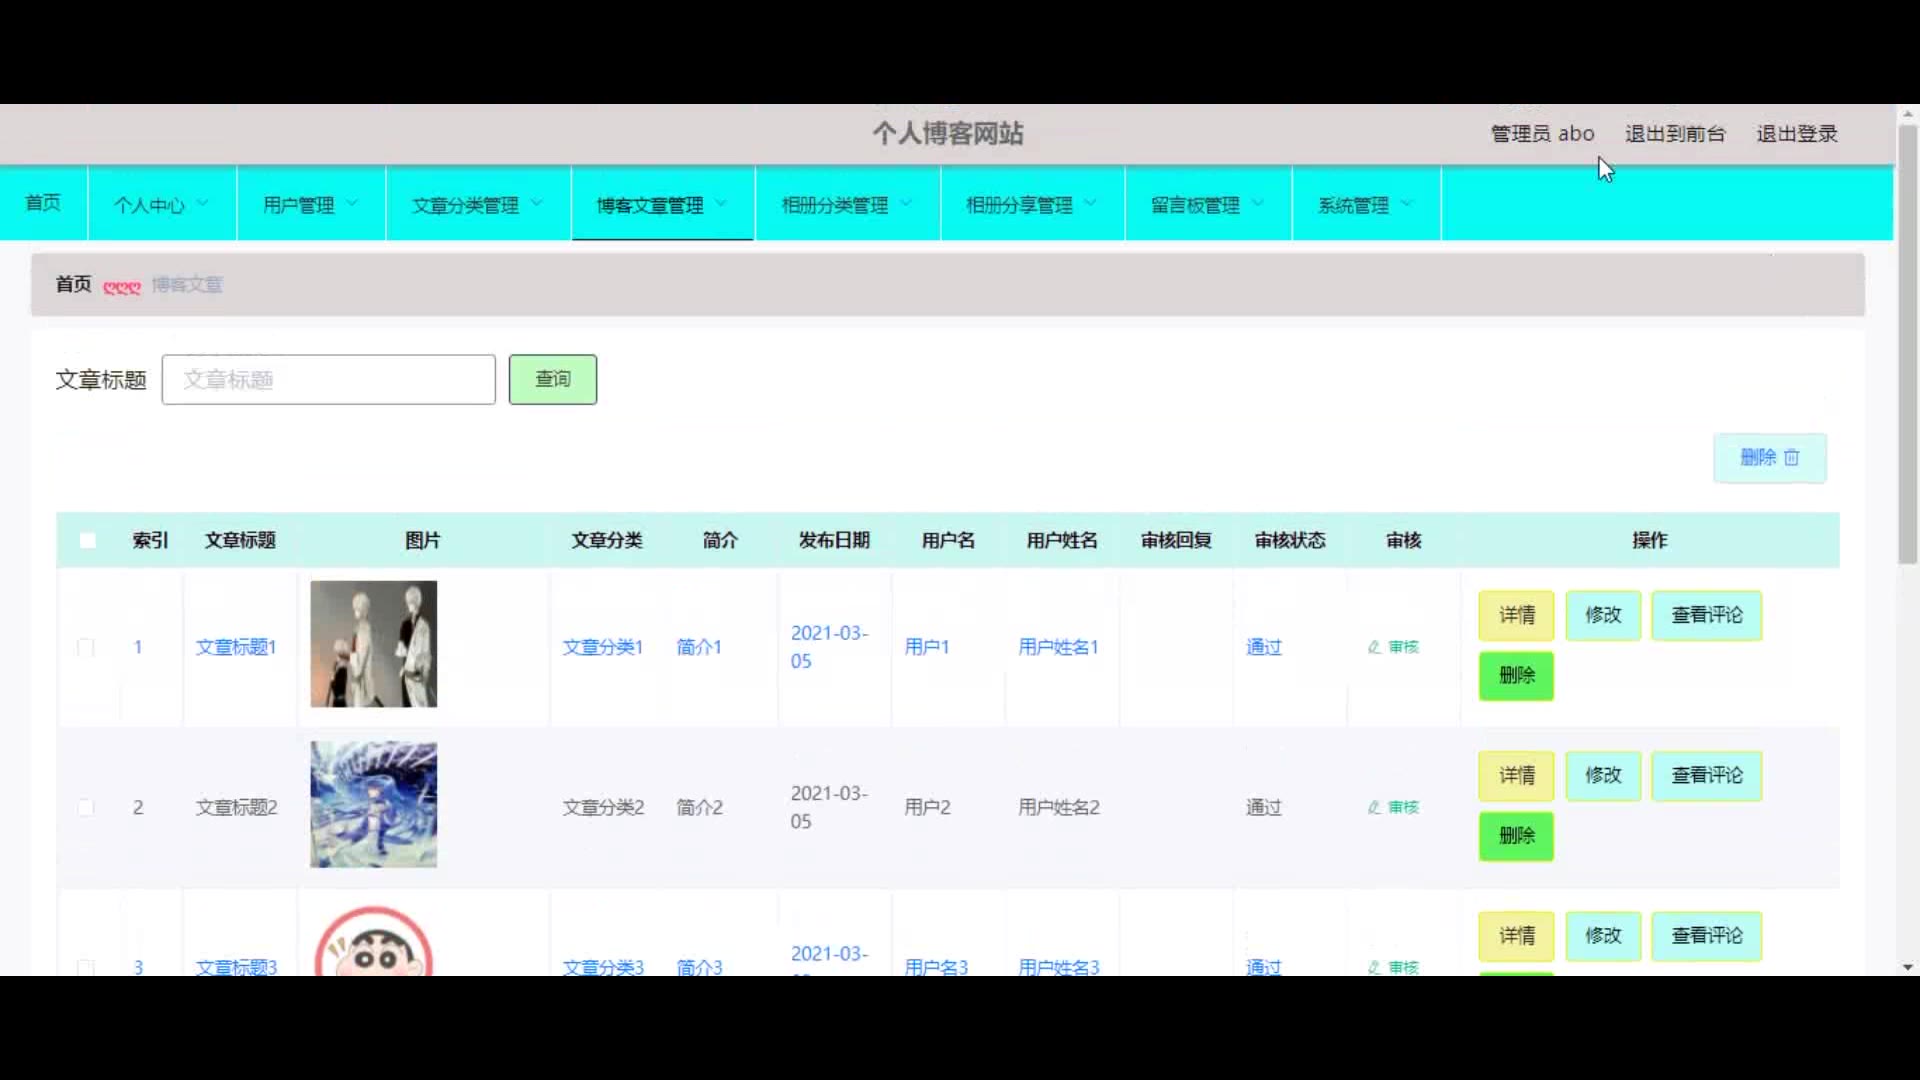Focus the 文章标题 search input field
This screenshot has width=1920, height=1080.
point(328,380)
